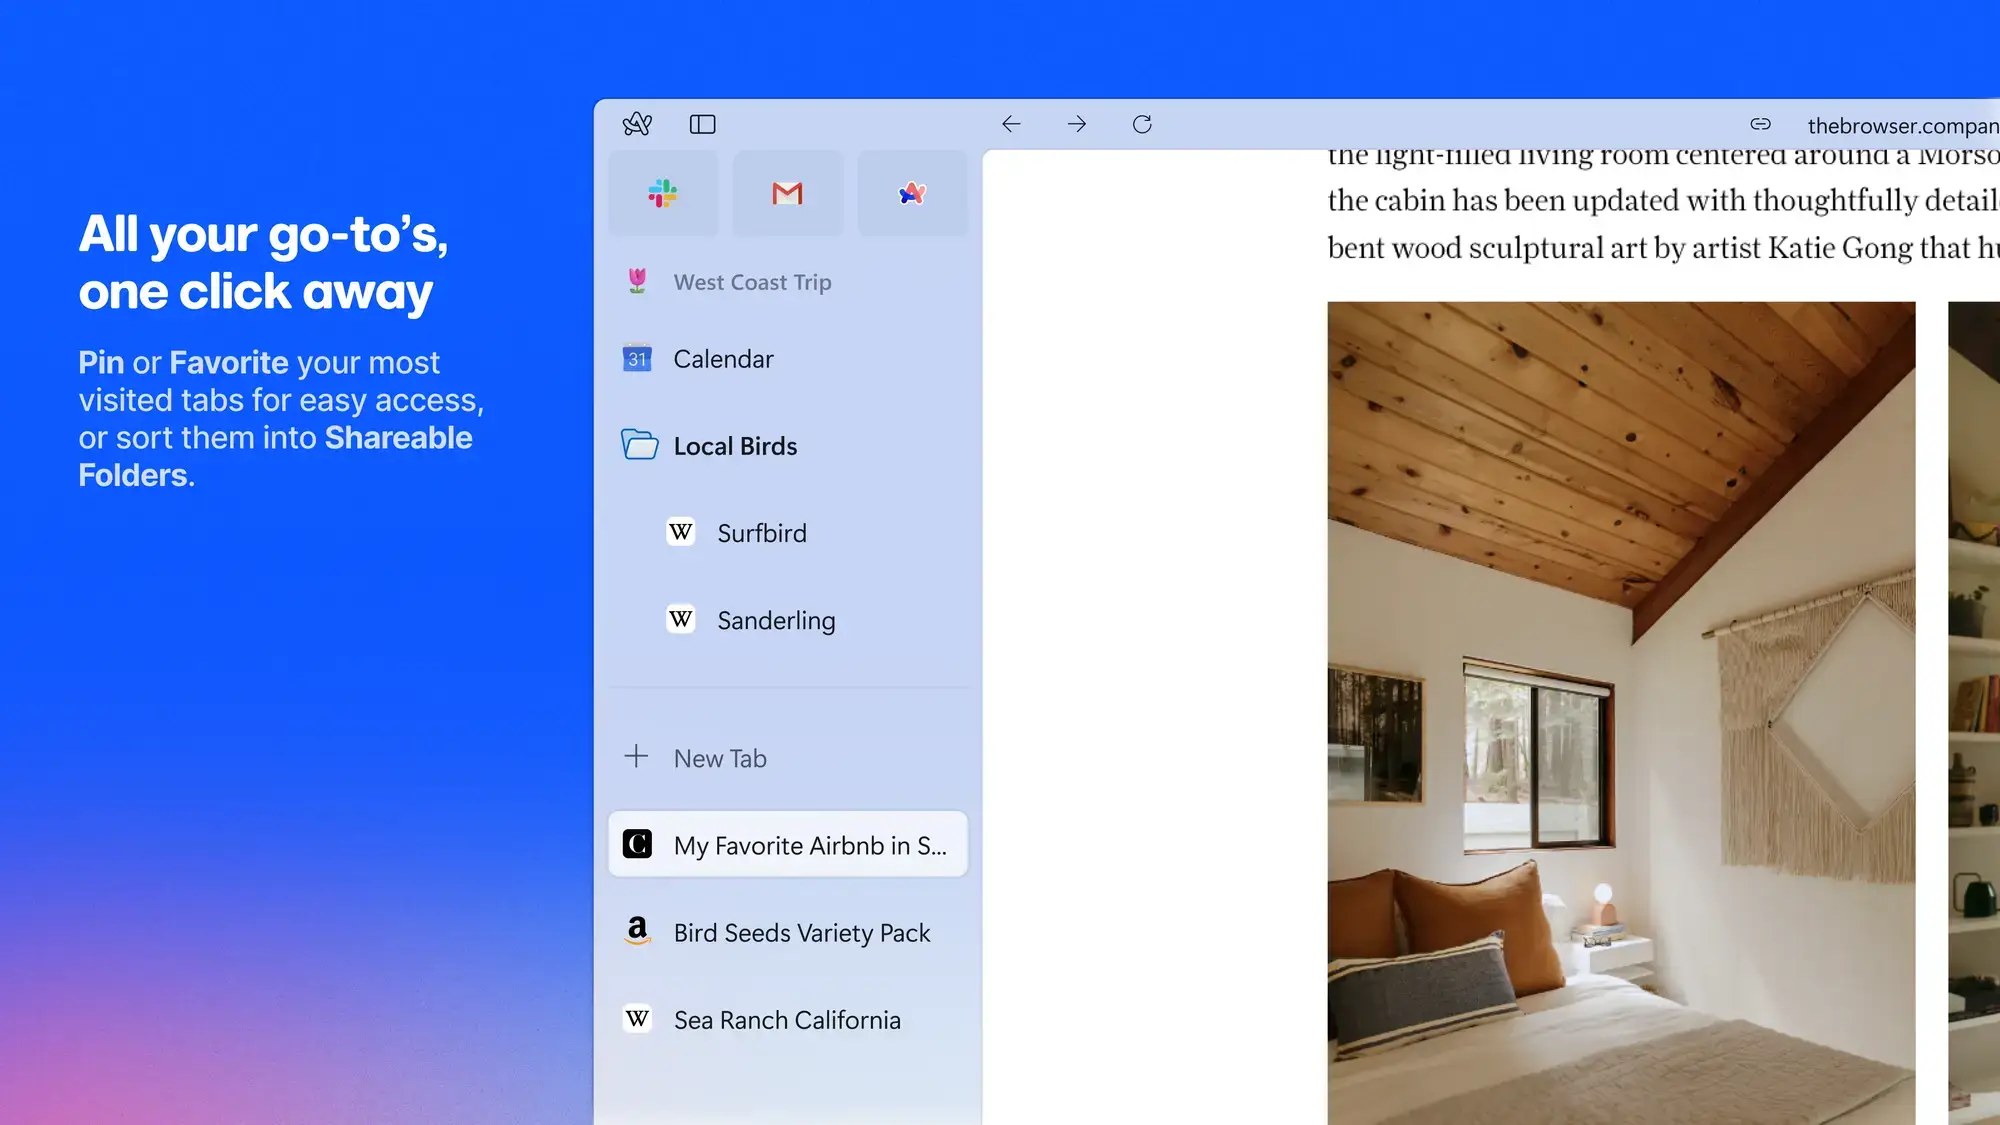Open the Gmail pinned app
This screenshot has width=2000, height=1125.
(788, 193)
